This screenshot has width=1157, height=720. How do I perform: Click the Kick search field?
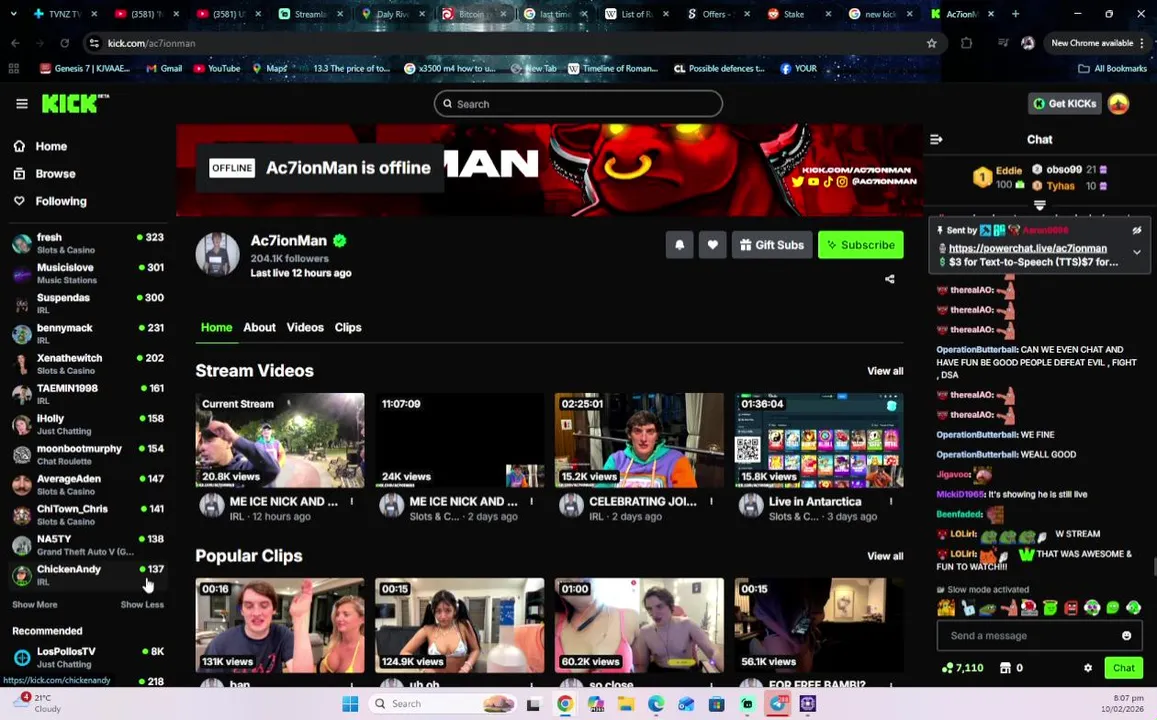point(578,104)
